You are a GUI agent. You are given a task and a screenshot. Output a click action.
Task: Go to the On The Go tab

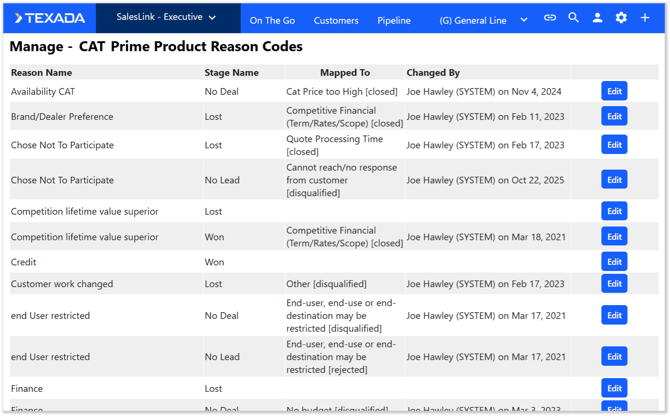coord(271,20)
